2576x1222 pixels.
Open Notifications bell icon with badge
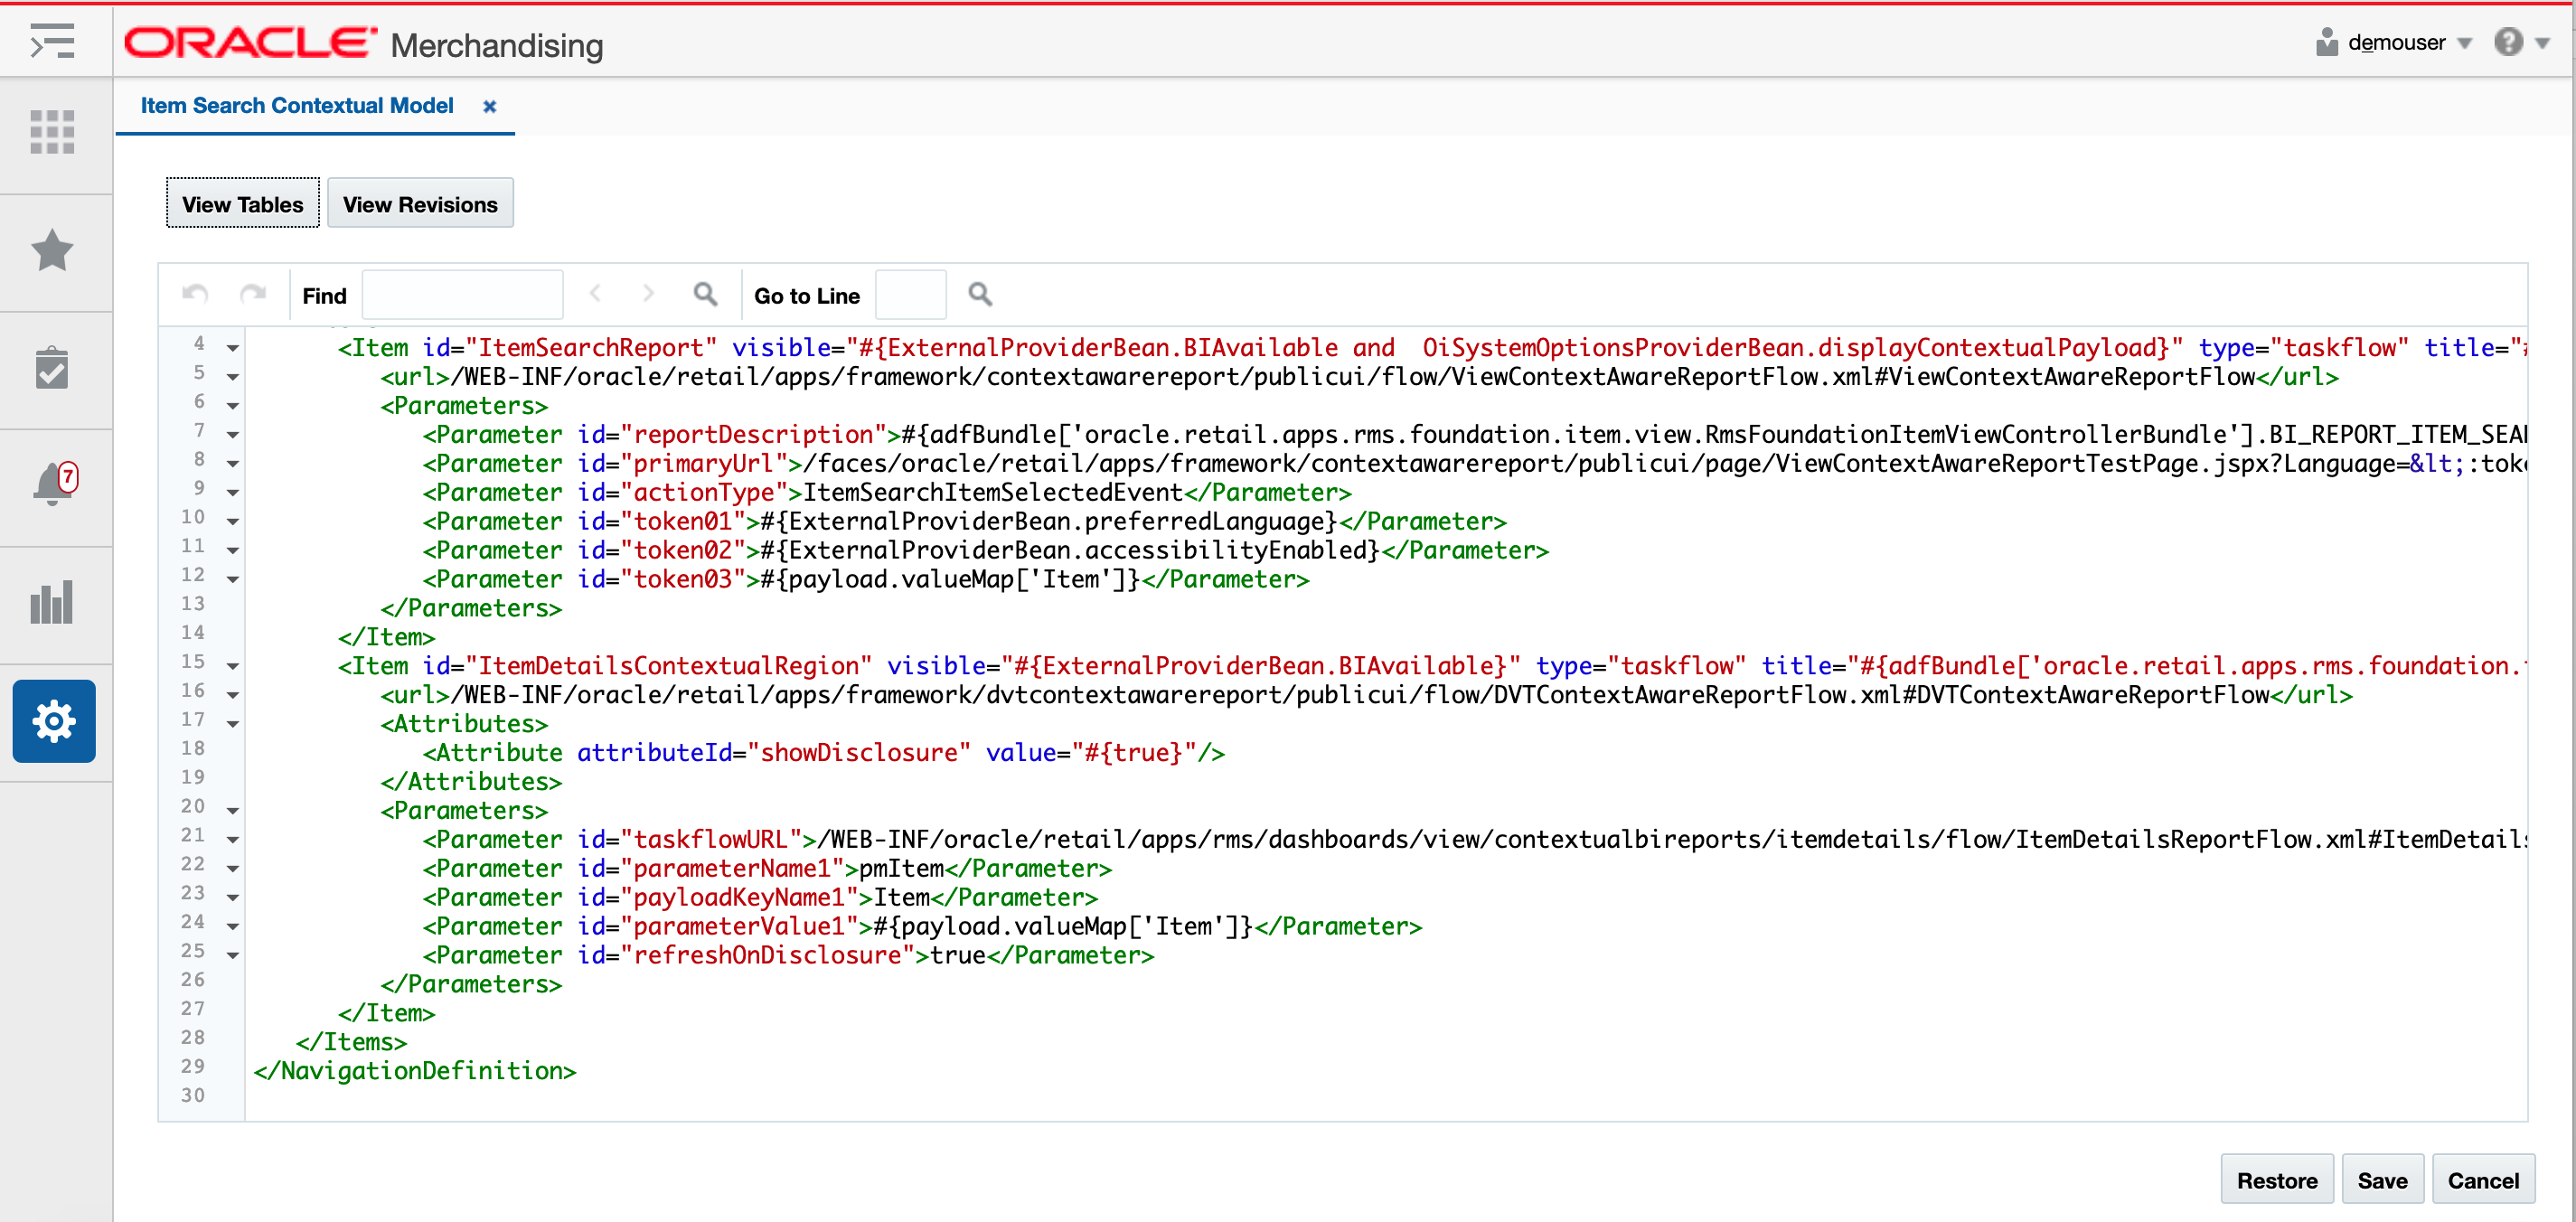(52, 485)
